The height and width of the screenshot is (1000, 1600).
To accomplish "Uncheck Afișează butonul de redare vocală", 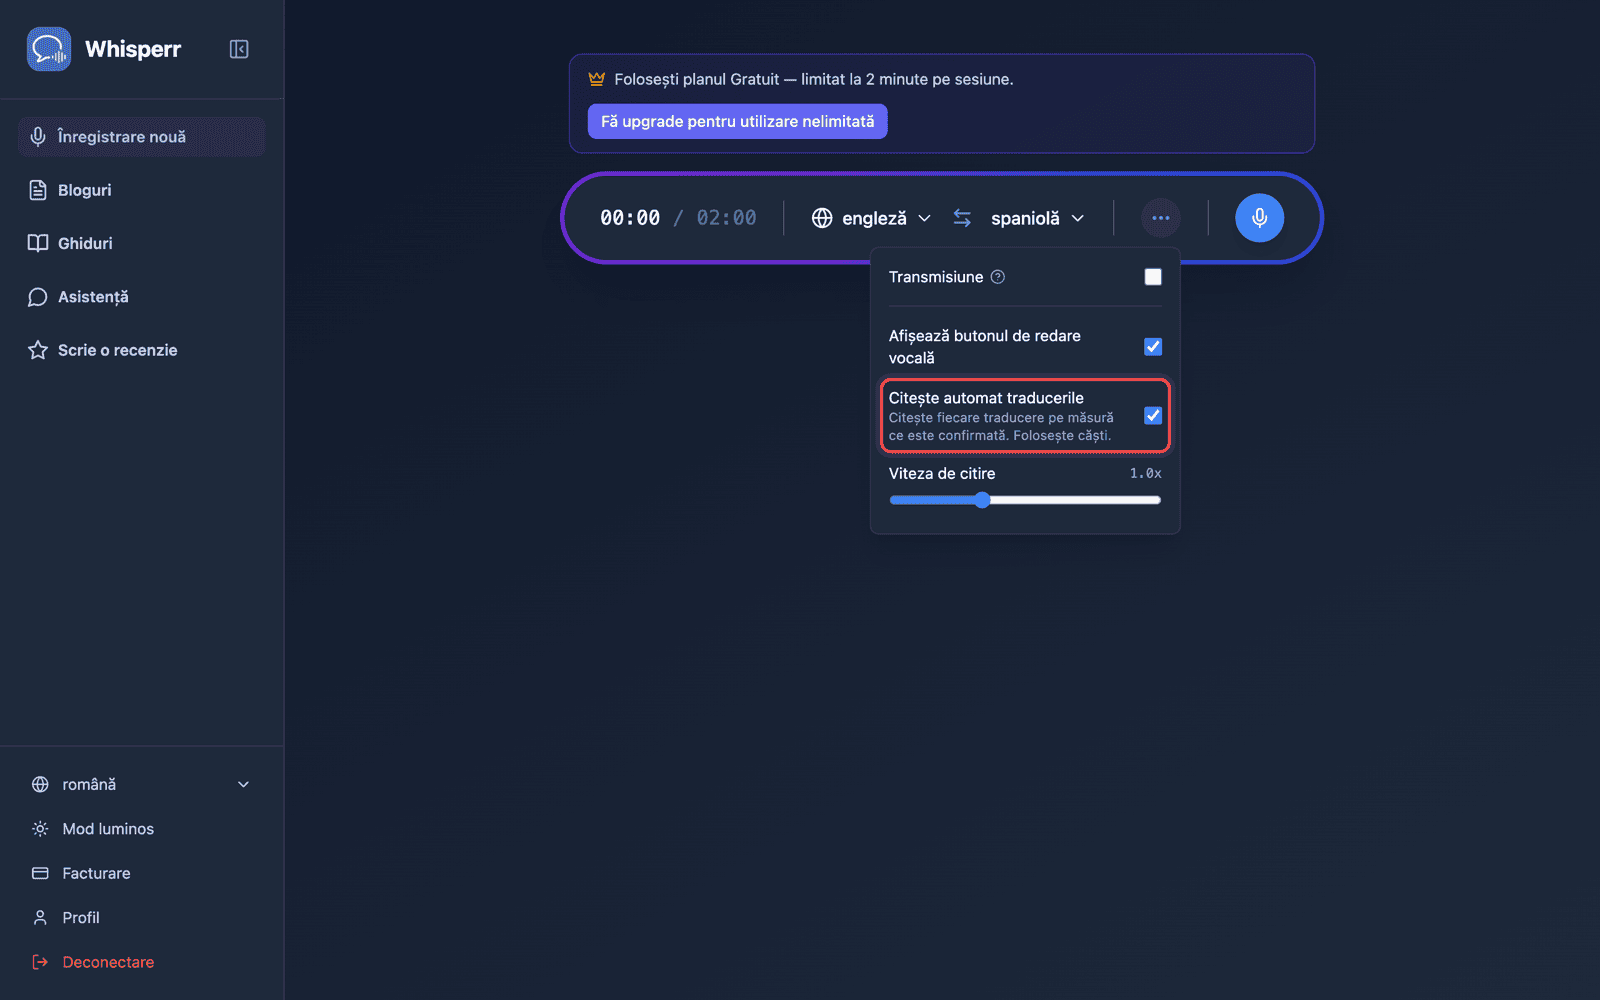I will point(1153,347).
